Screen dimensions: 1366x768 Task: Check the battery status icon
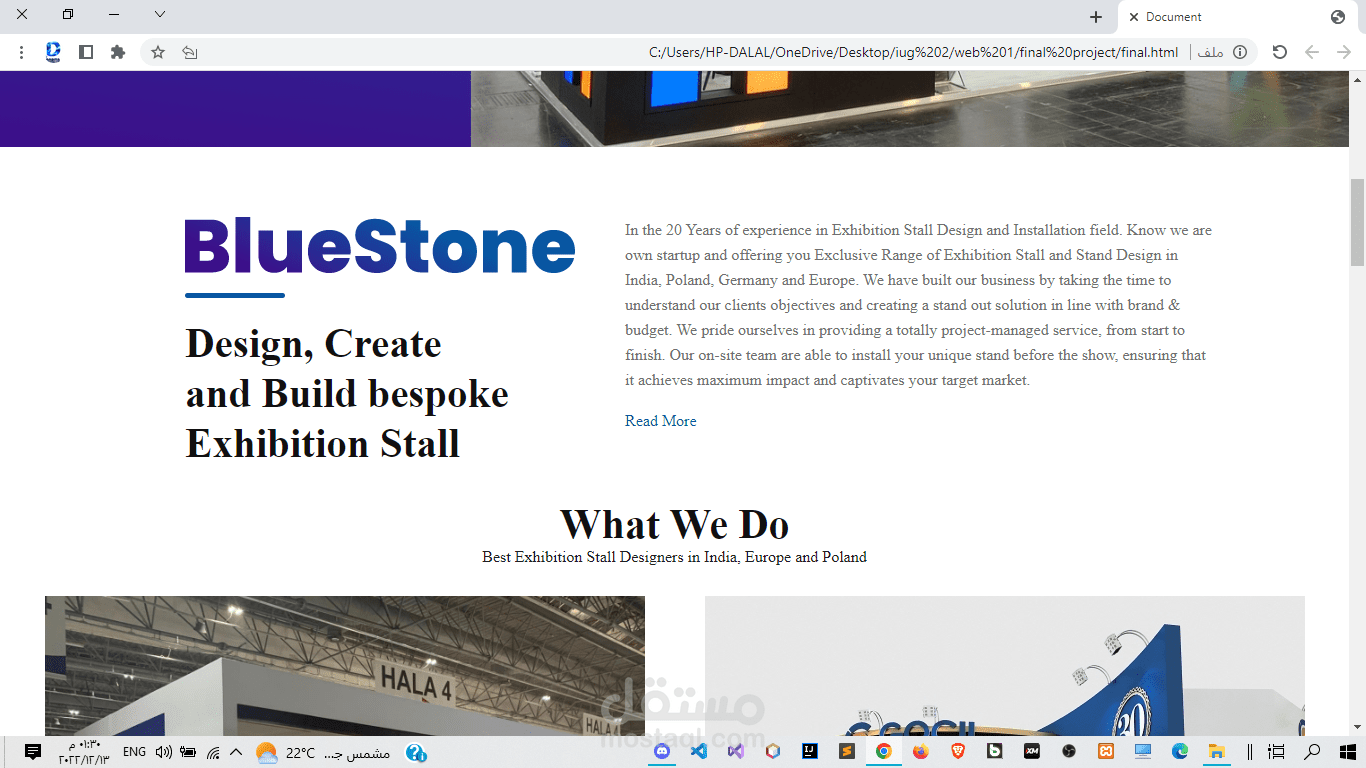point(188,752)
